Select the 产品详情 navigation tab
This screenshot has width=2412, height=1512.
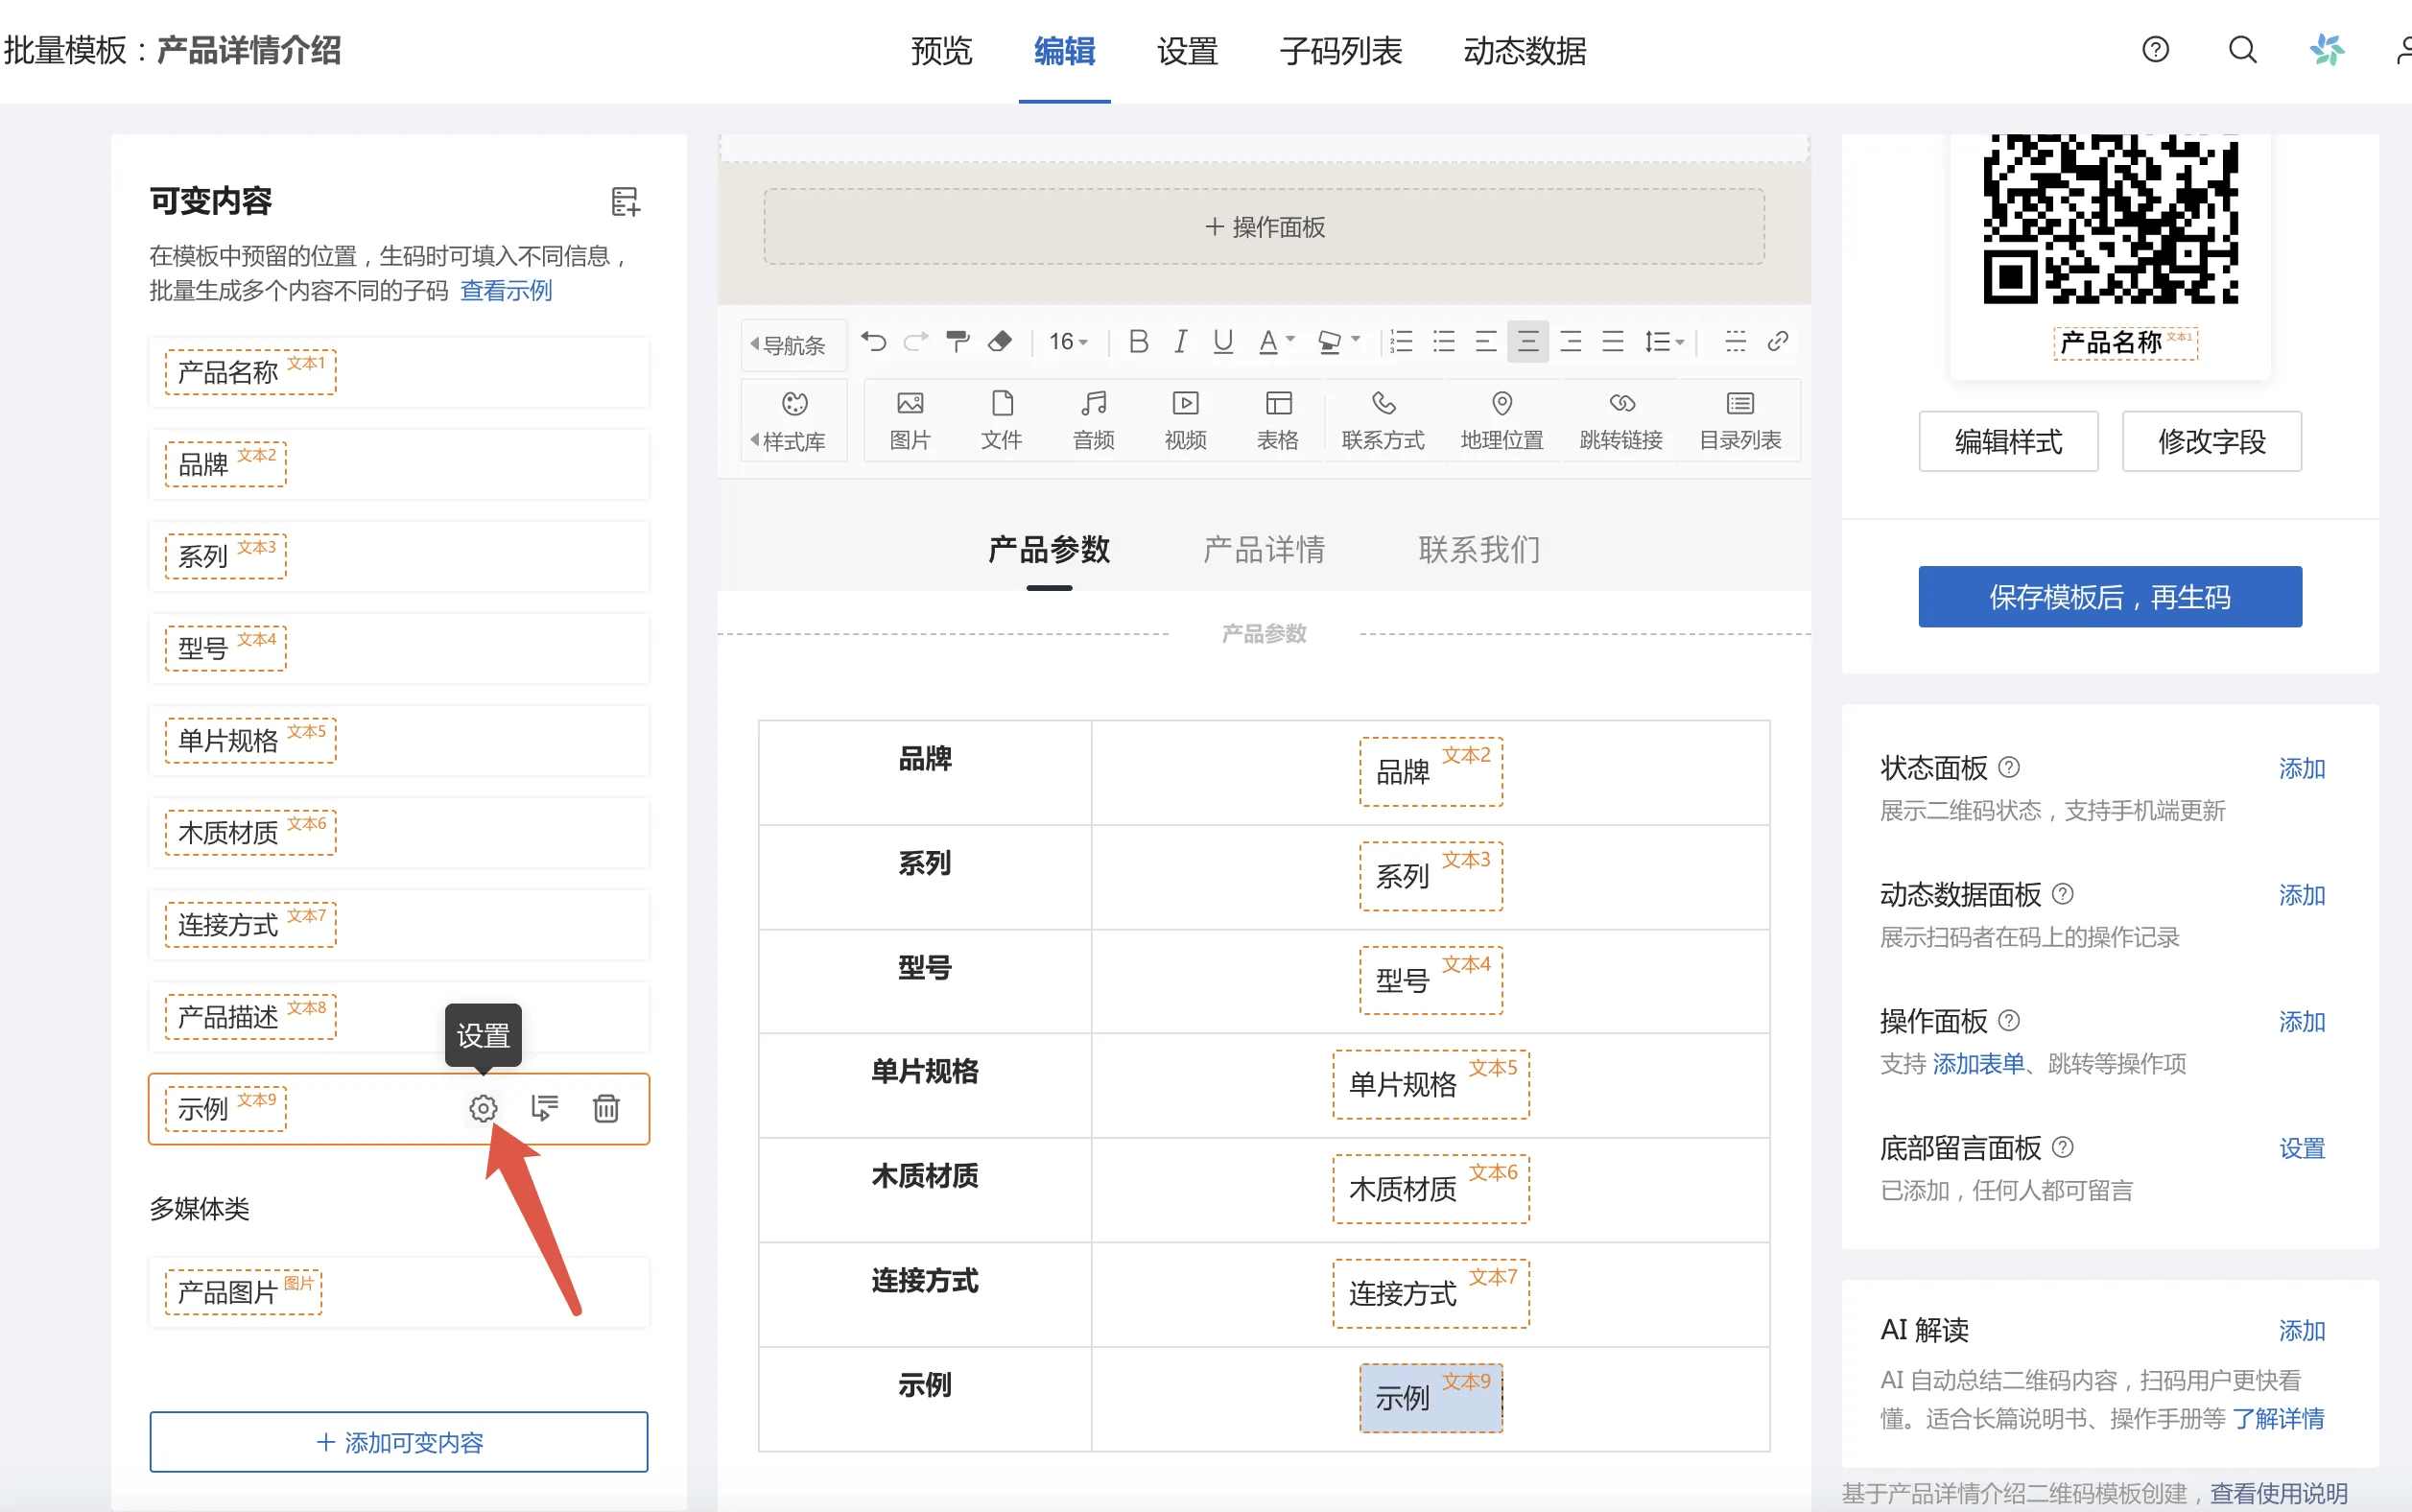pos(1264,549)
